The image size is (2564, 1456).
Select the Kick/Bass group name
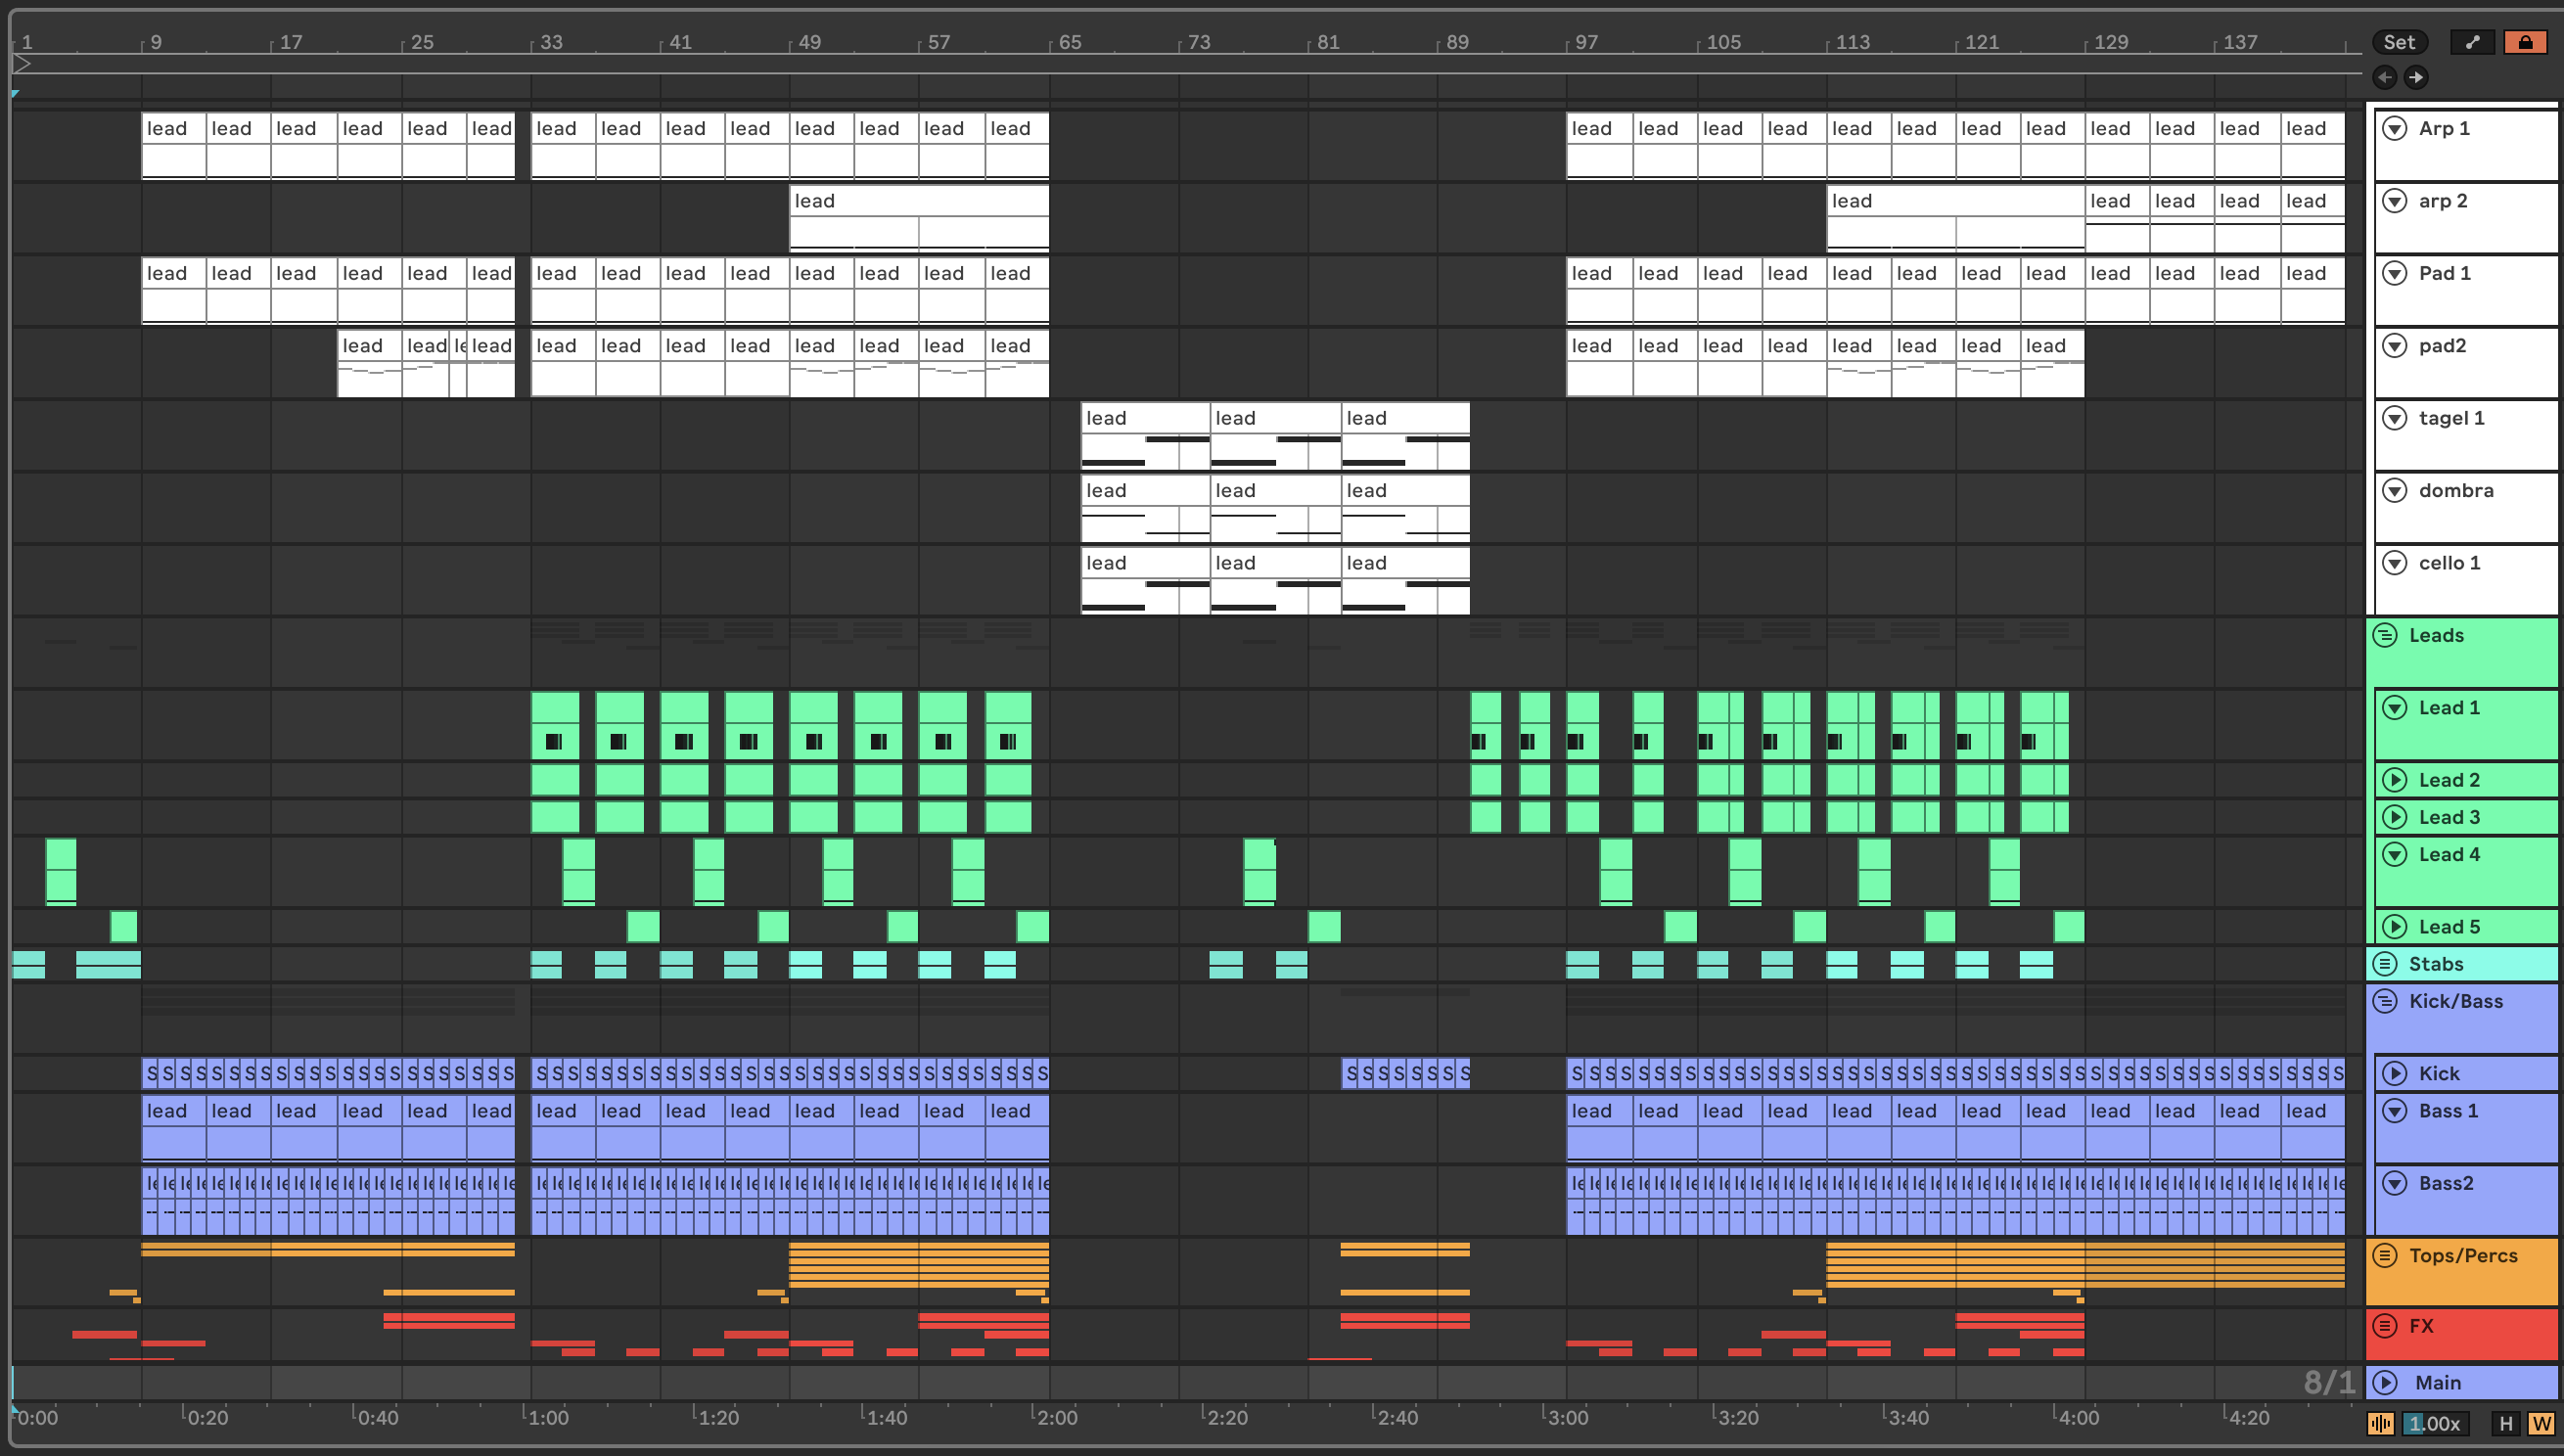click(x=2456, y=1001)
